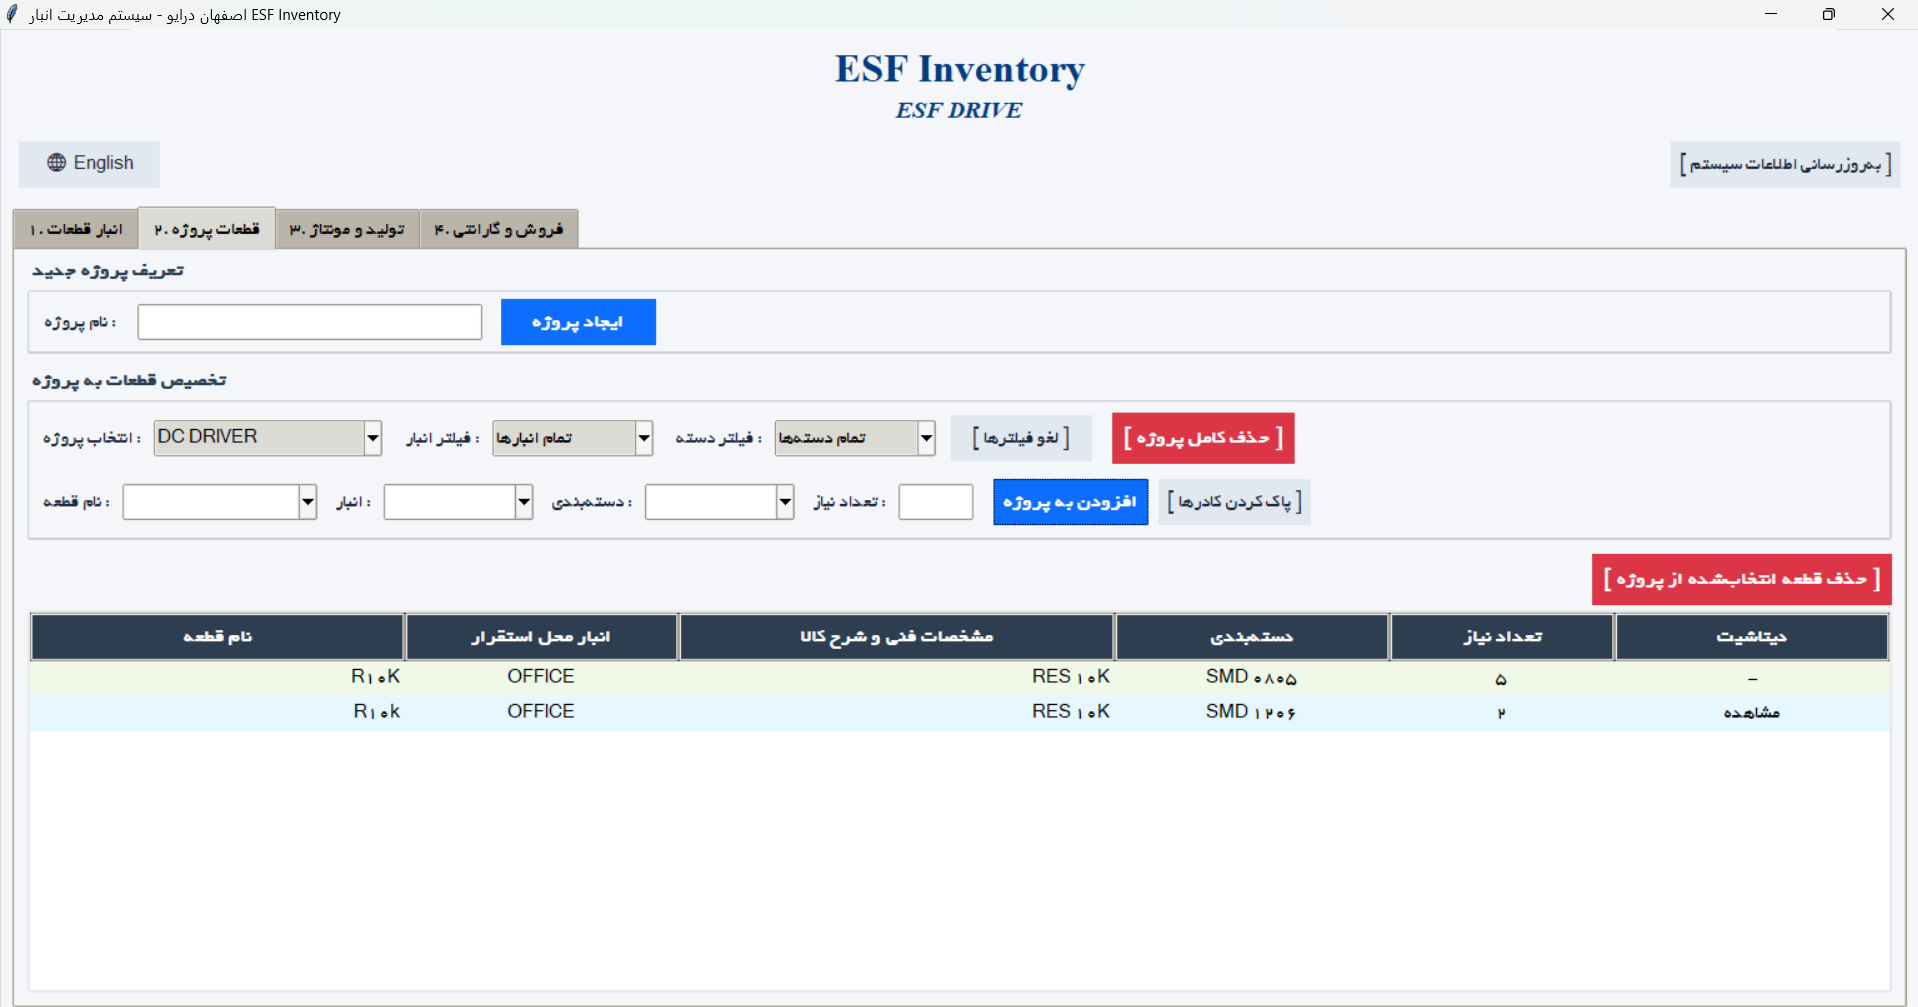Screen dimensions: 1918x1007
Task: Focus the project name input field
Action: (x=310, y=322)
